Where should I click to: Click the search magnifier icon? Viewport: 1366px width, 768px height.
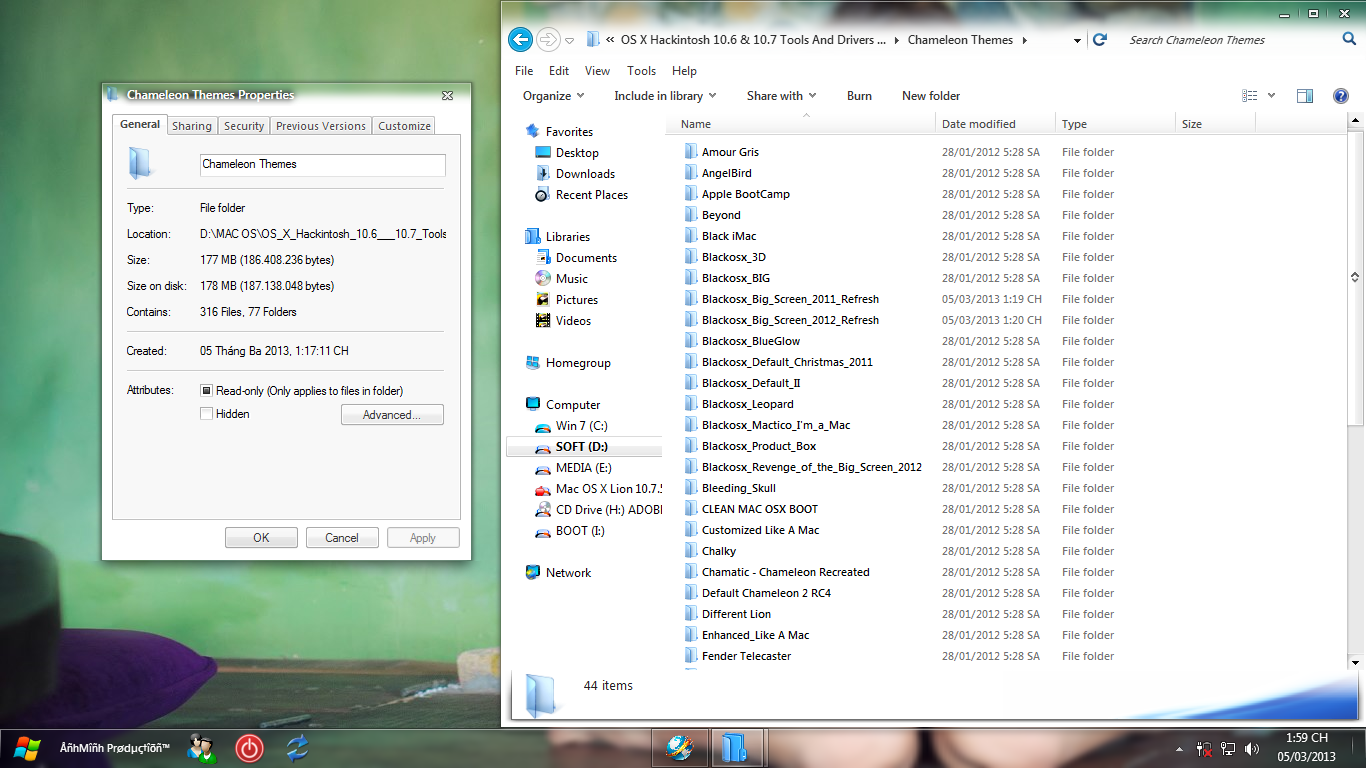[1349, 40]
